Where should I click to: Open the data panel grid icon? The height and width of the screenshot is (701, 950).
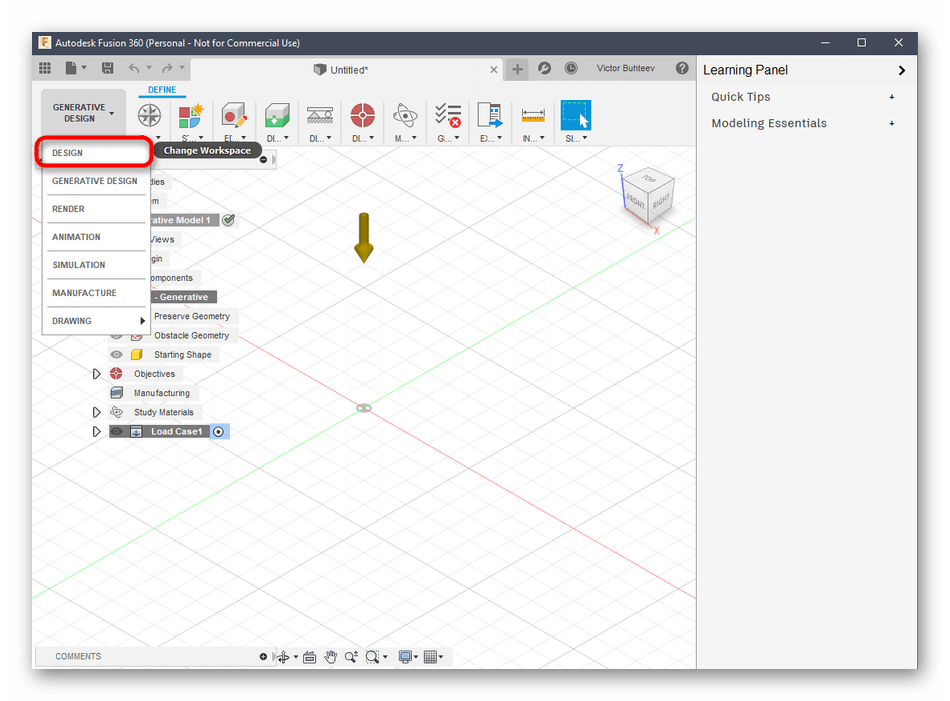coord(45,68)
